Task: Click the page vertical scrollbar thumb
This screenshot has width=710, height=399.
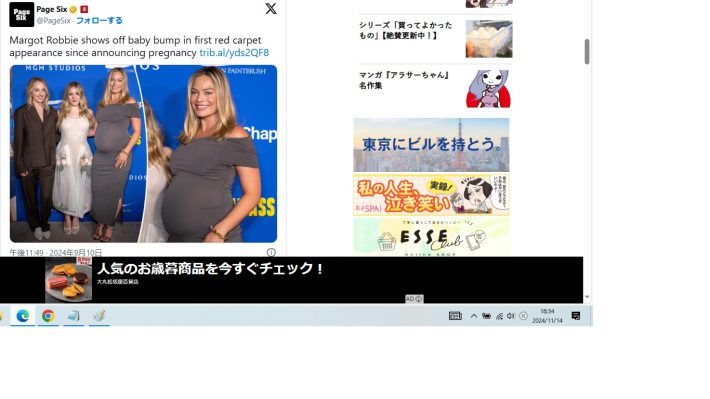Action: 587,52
